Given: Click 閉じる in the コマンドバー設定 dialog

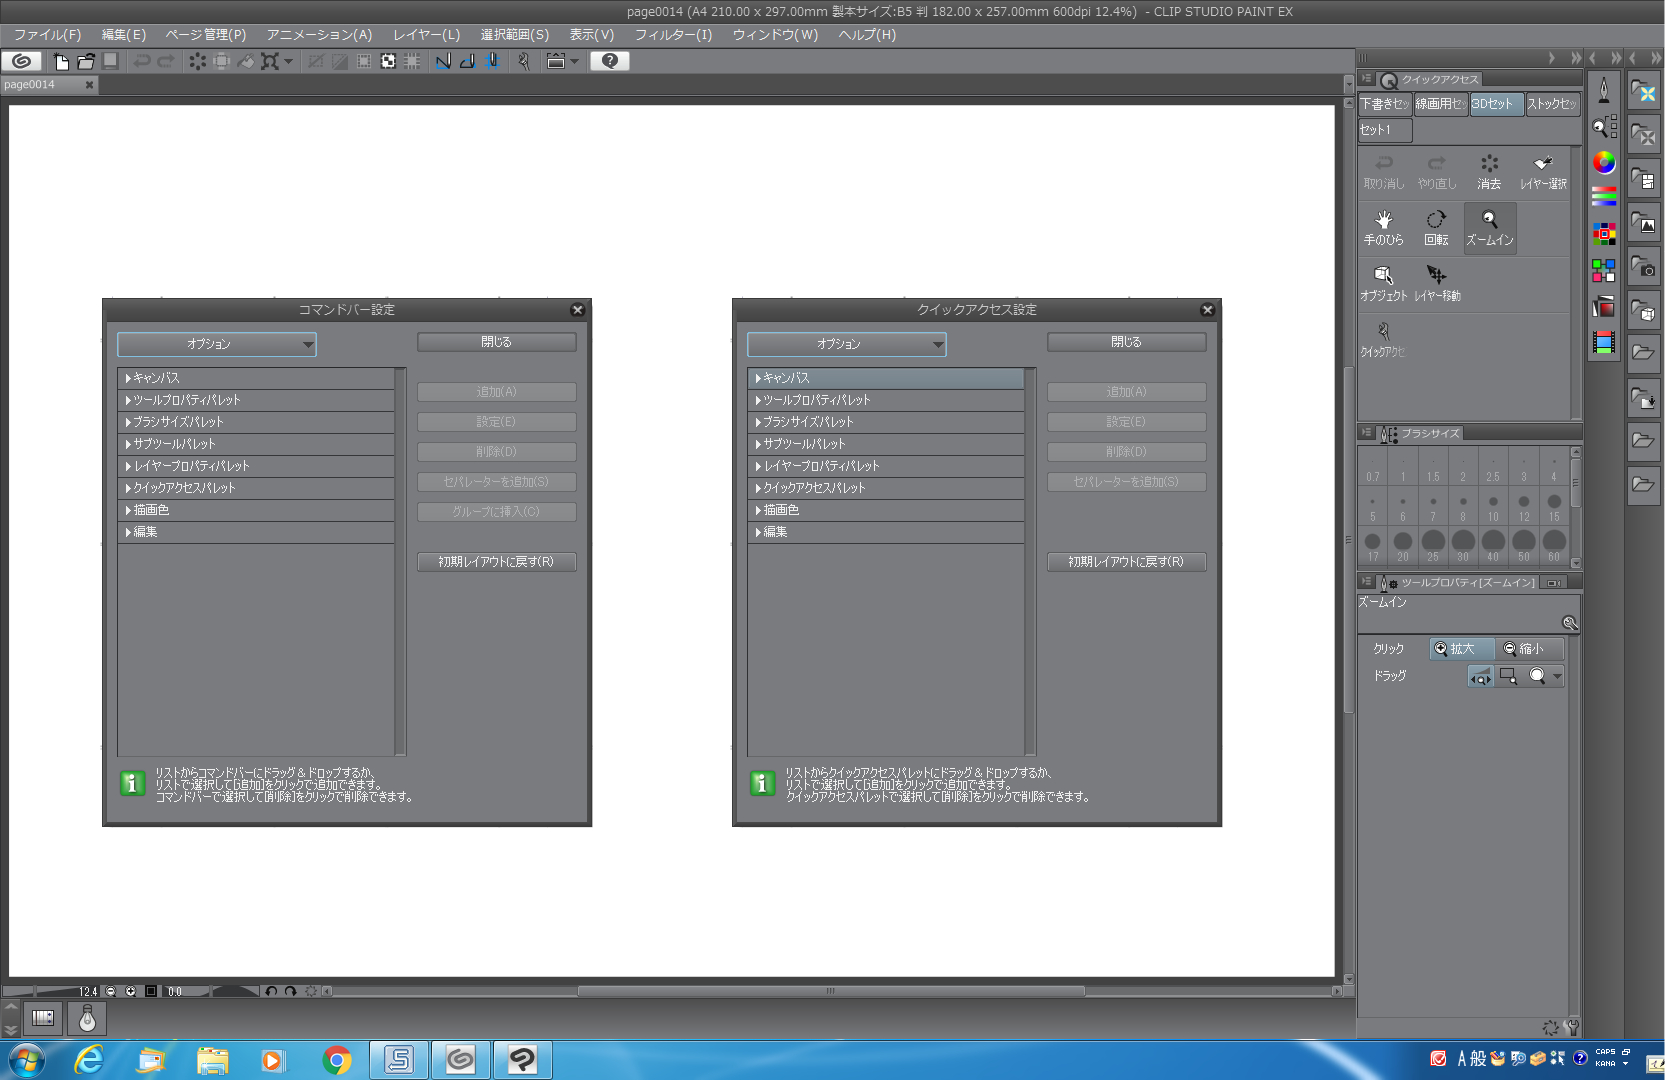Looking at the screenshot, I should click(x=496, y=342).
